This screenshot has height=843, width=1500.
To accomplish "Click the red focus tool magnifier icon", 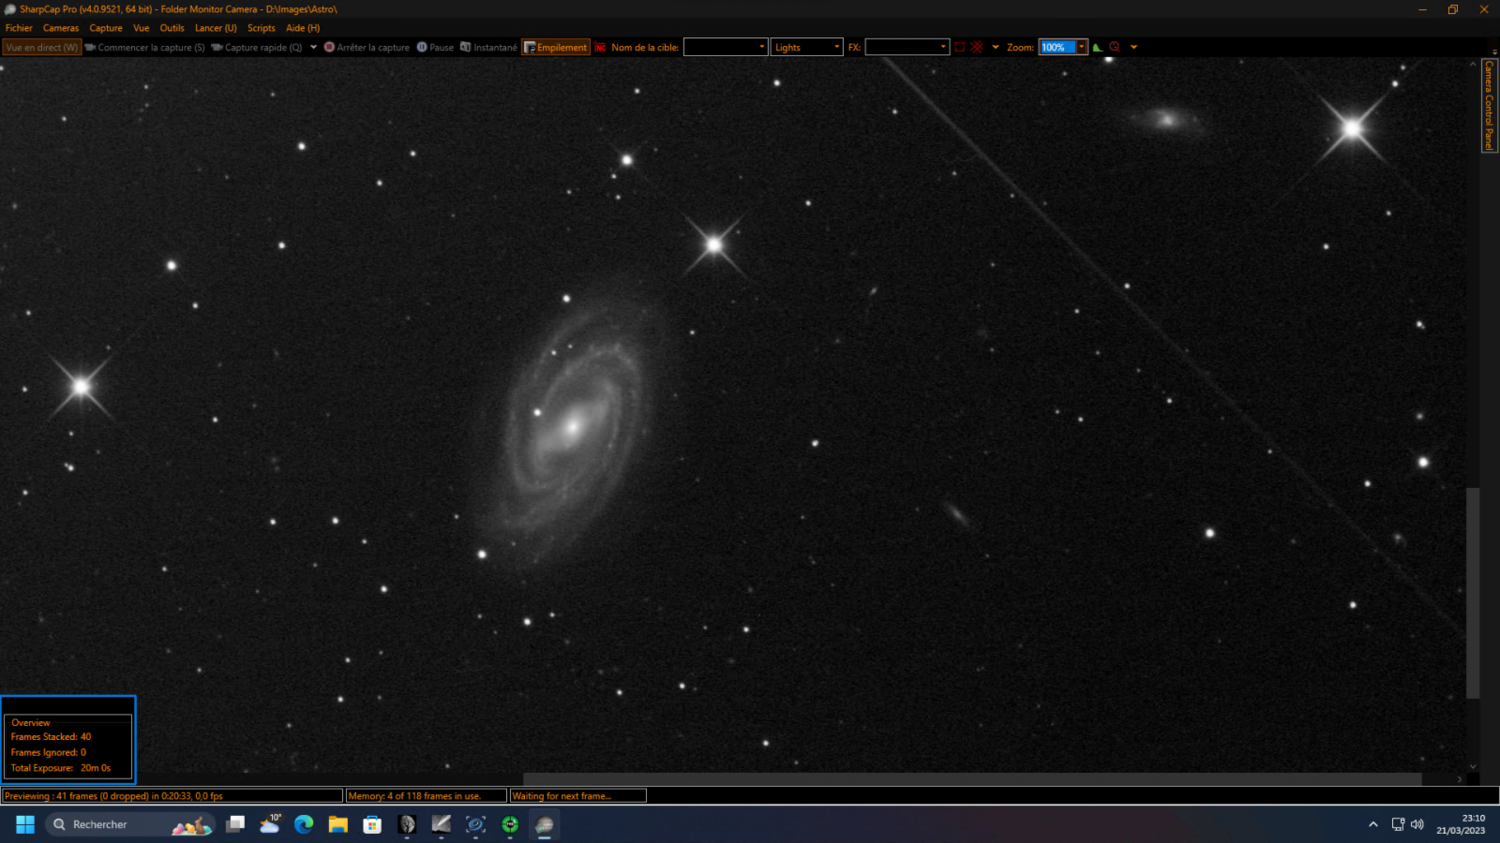I will (x=1115, y=47).
